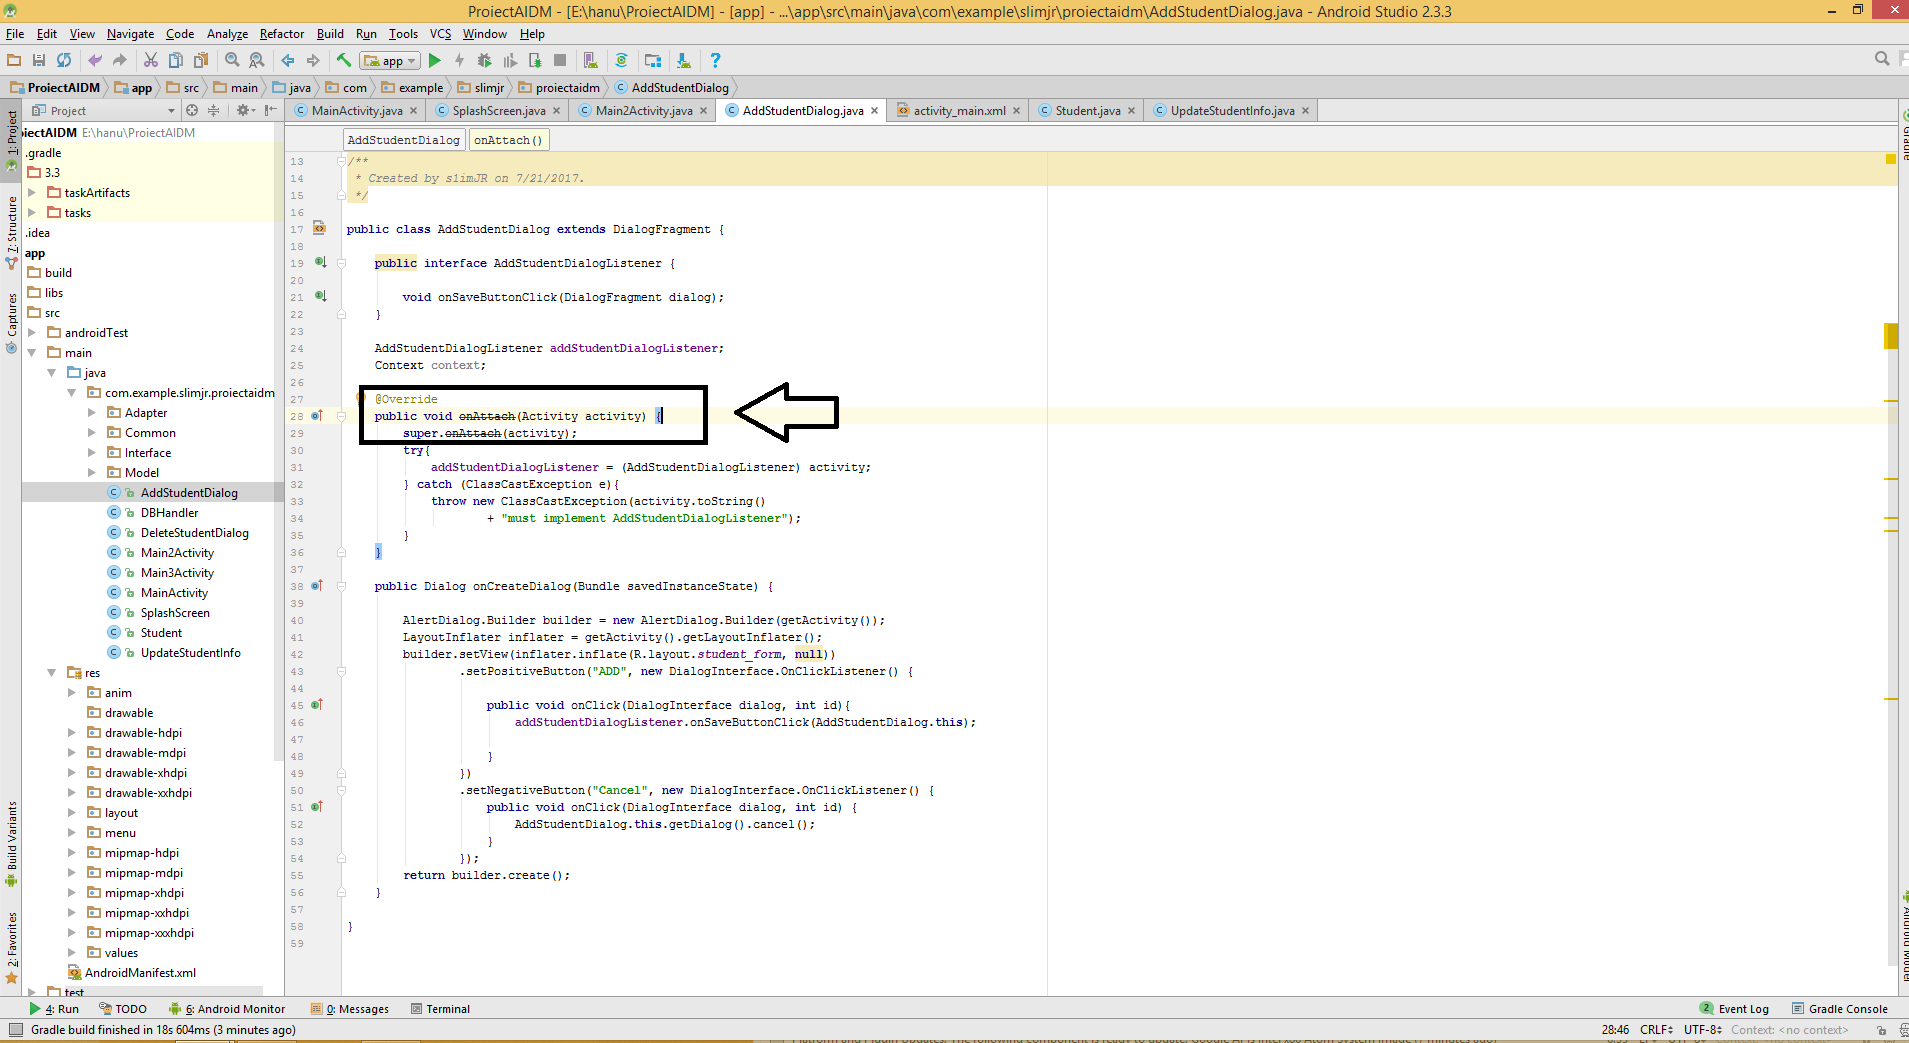Click Scroll from Source target icon

coord(192,111)
